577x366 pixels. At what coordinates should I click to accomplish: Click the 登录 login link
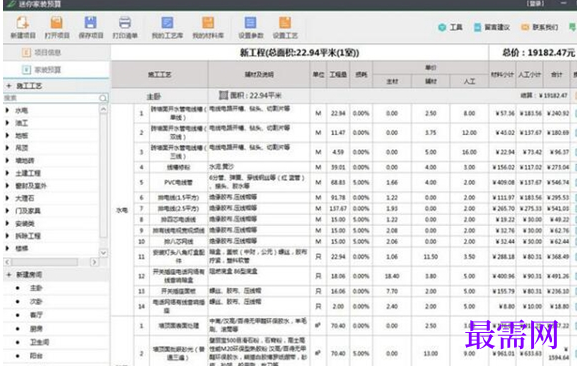click(535, 3)
